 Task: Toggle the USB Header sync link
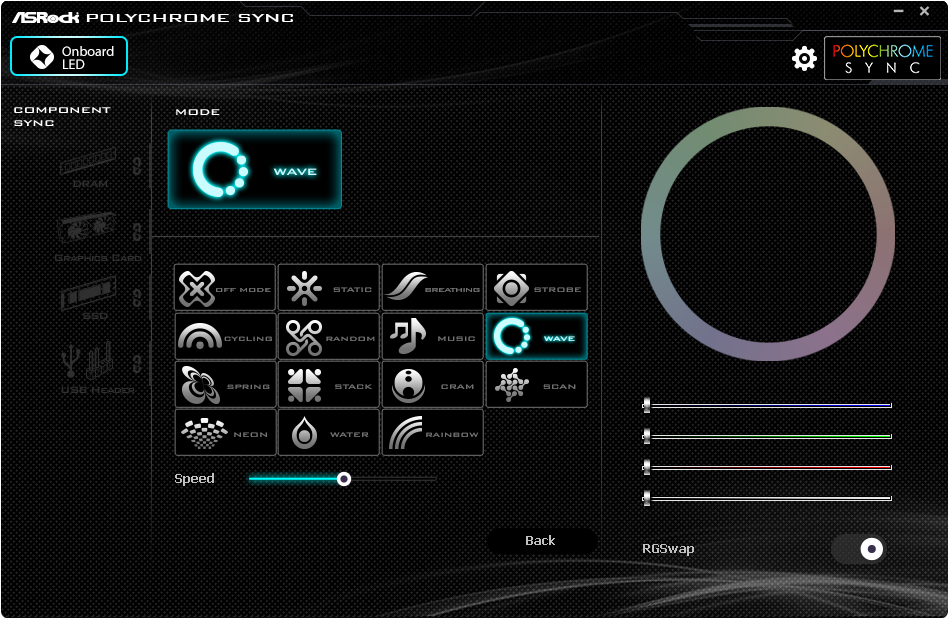tap(138, 364)
